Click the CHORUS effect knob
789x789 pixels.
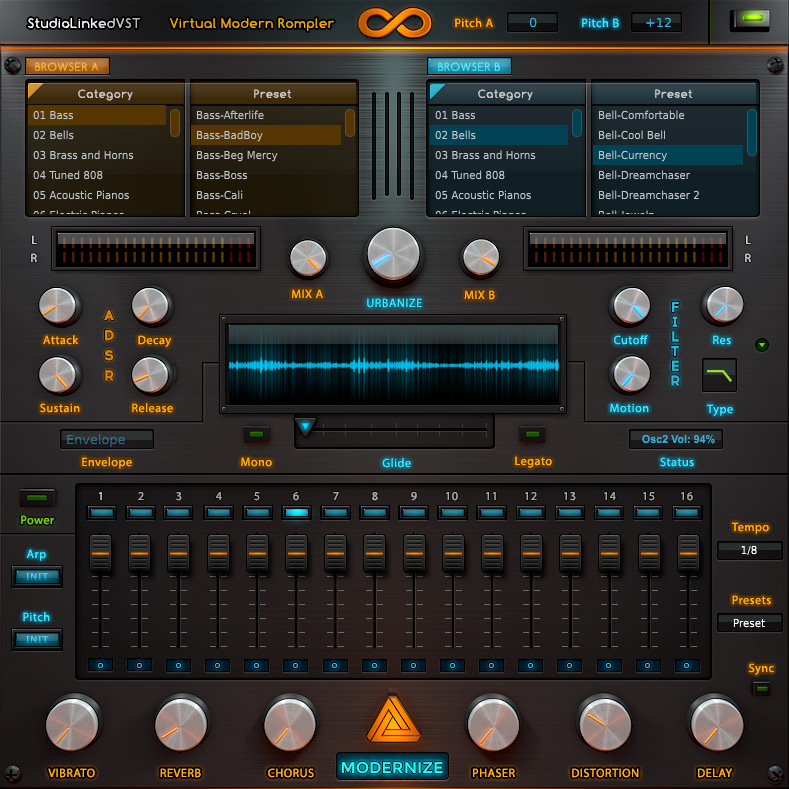pyautogui.click(x=290, y=725)
